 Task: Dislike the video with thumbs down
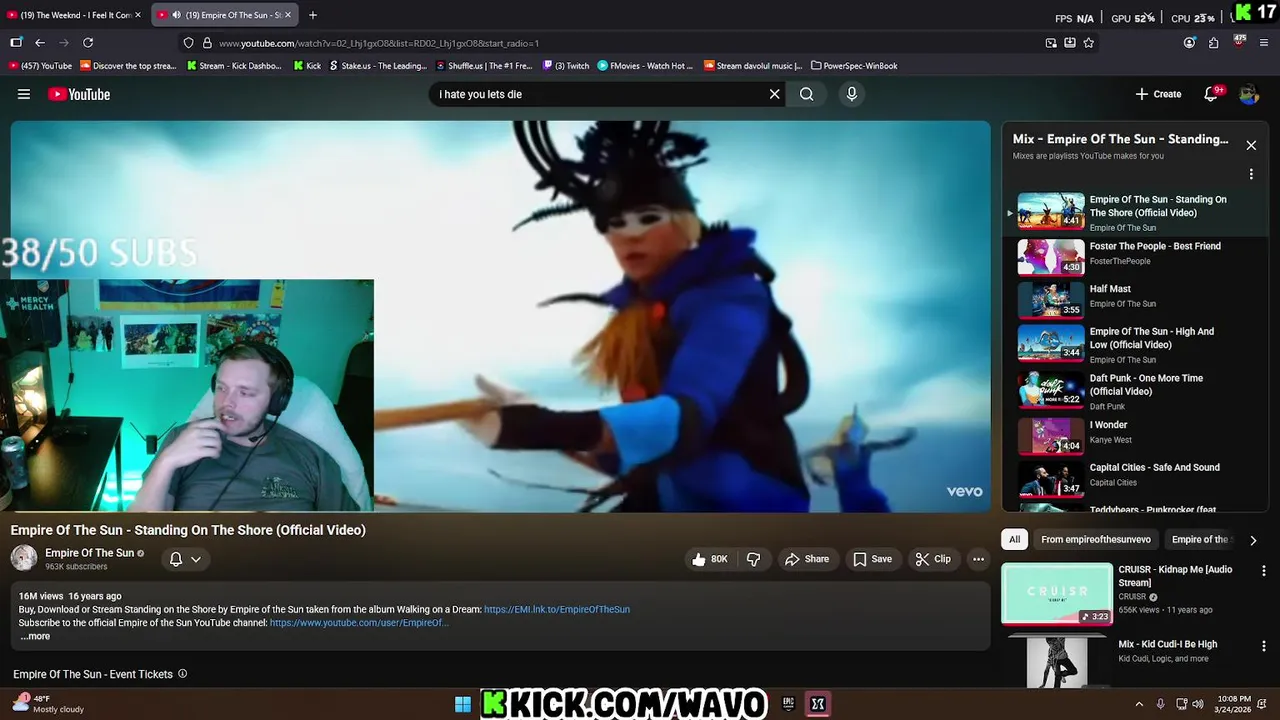click(754, 559)
